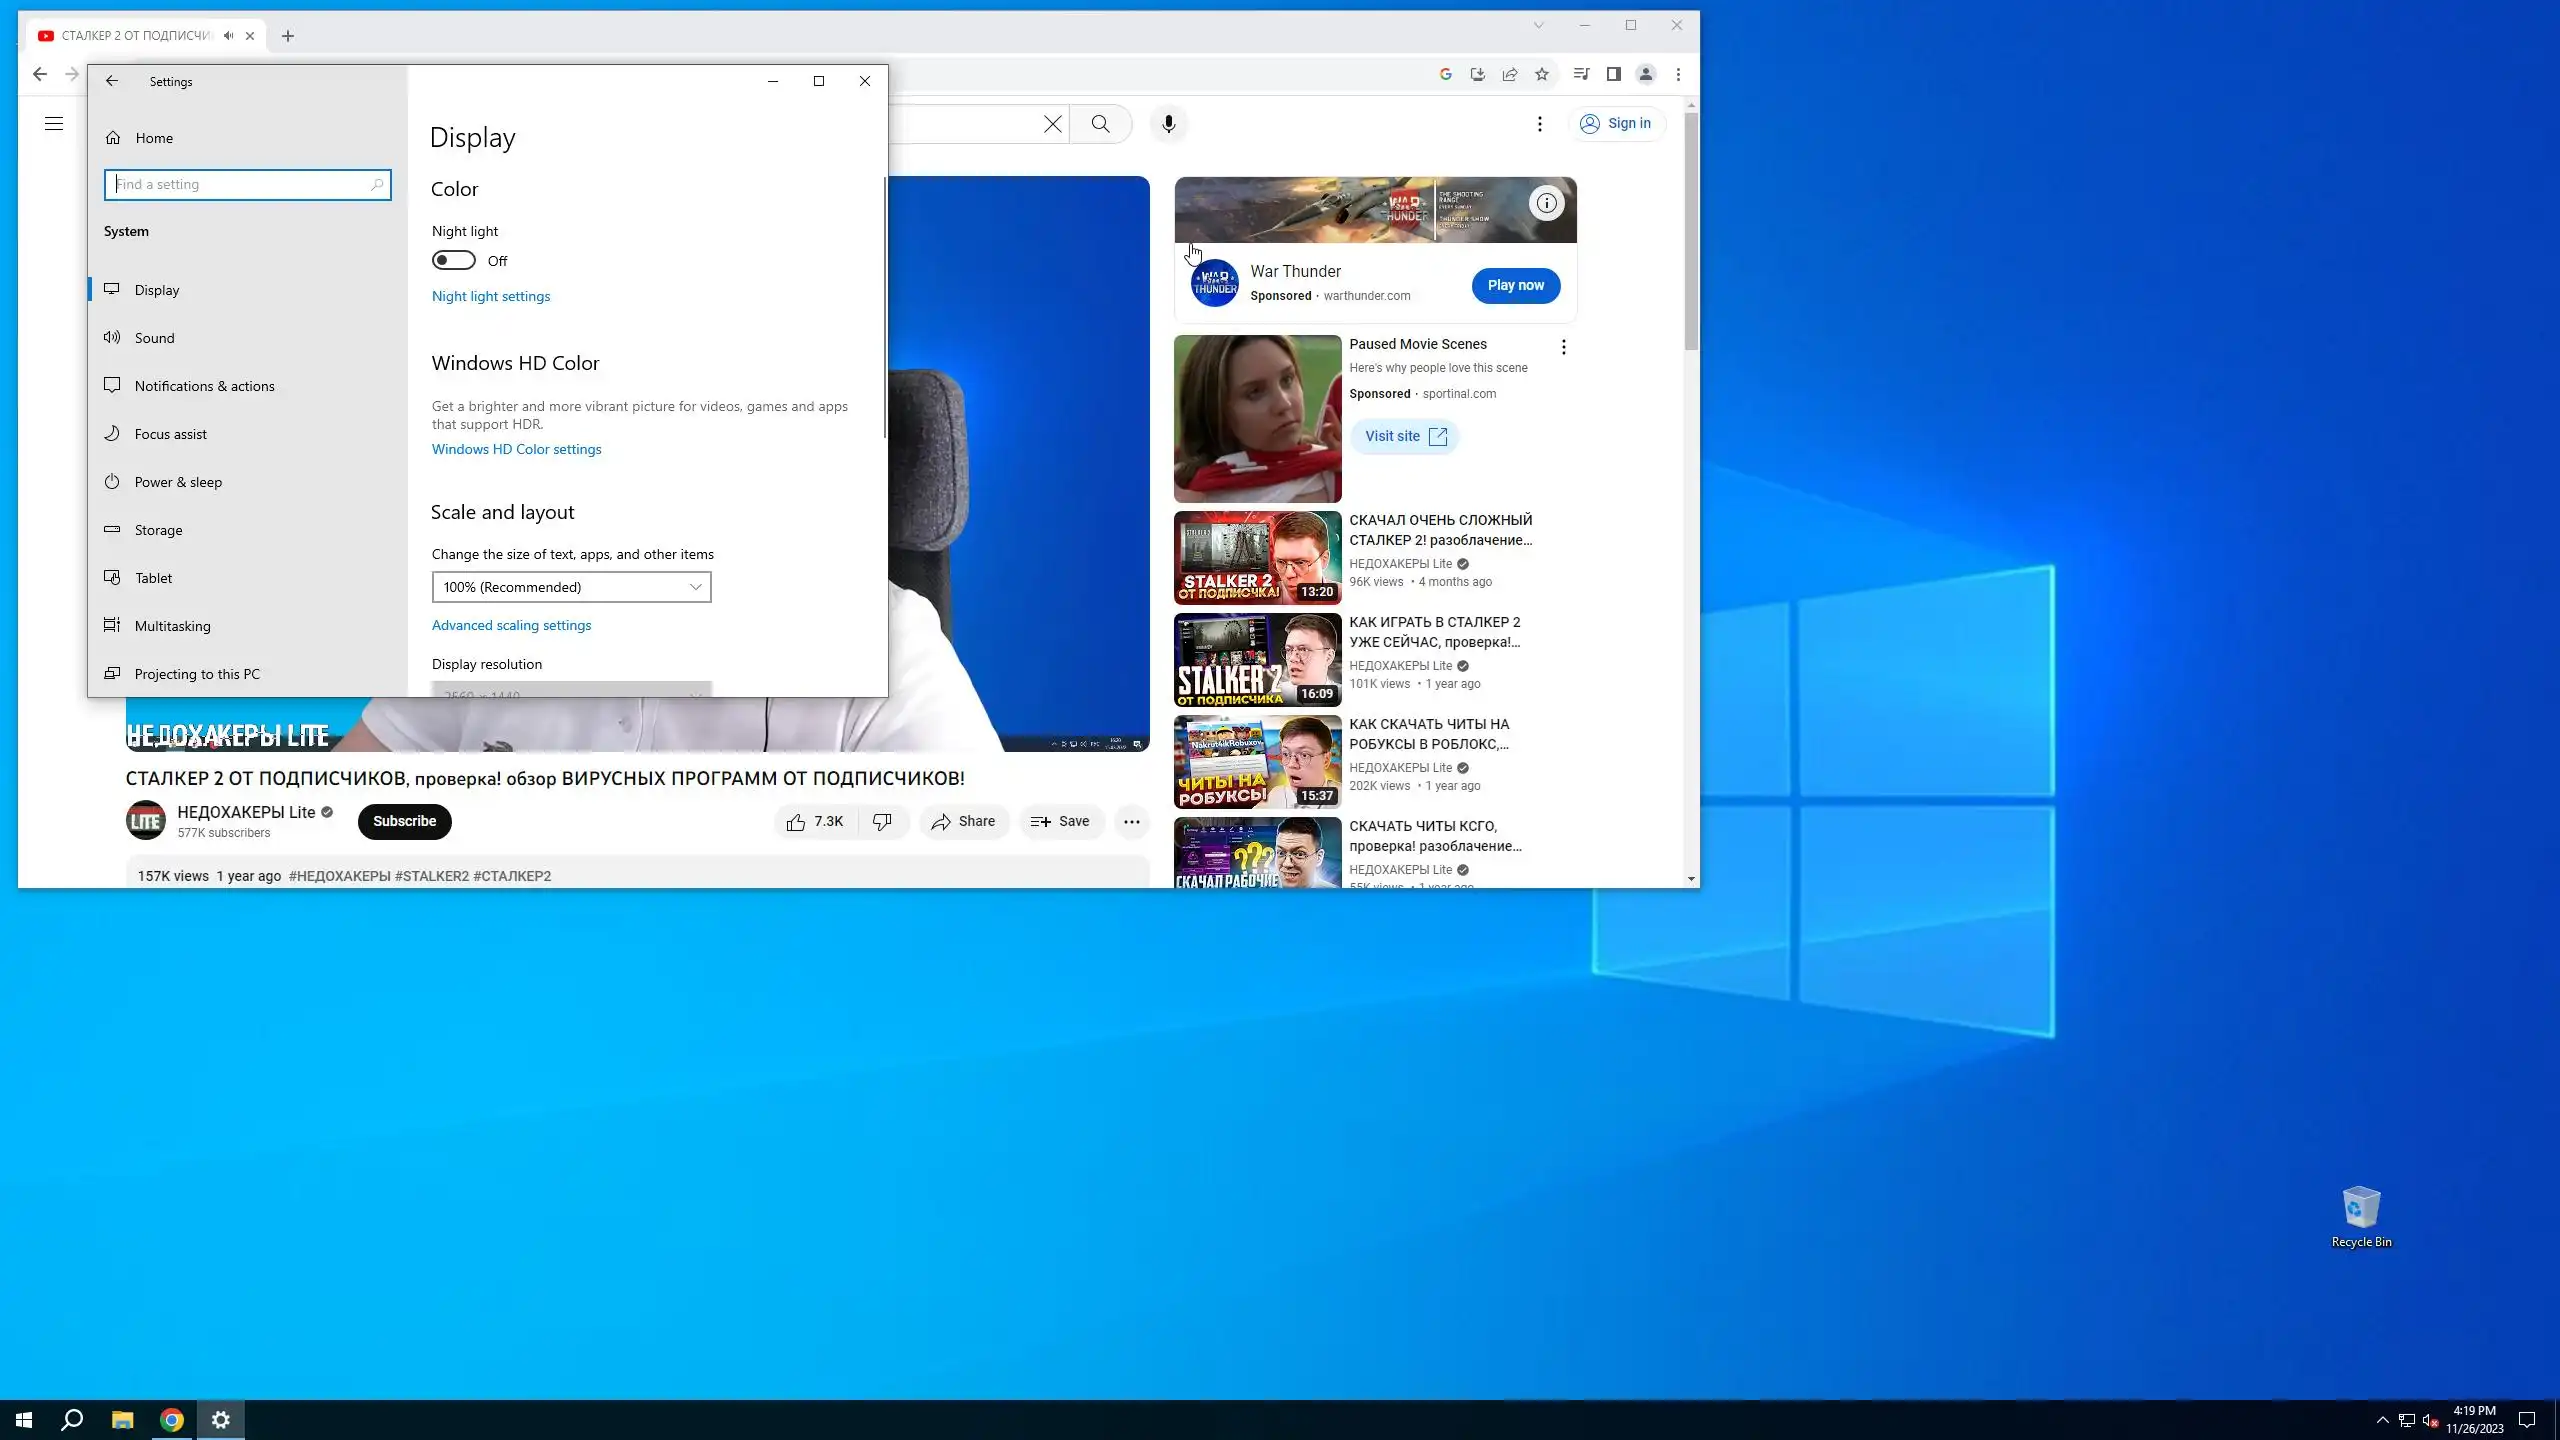Show hidden system tray icons chevron
This screenshot has width=2560, height=1440.
tap(2382, 1420)
